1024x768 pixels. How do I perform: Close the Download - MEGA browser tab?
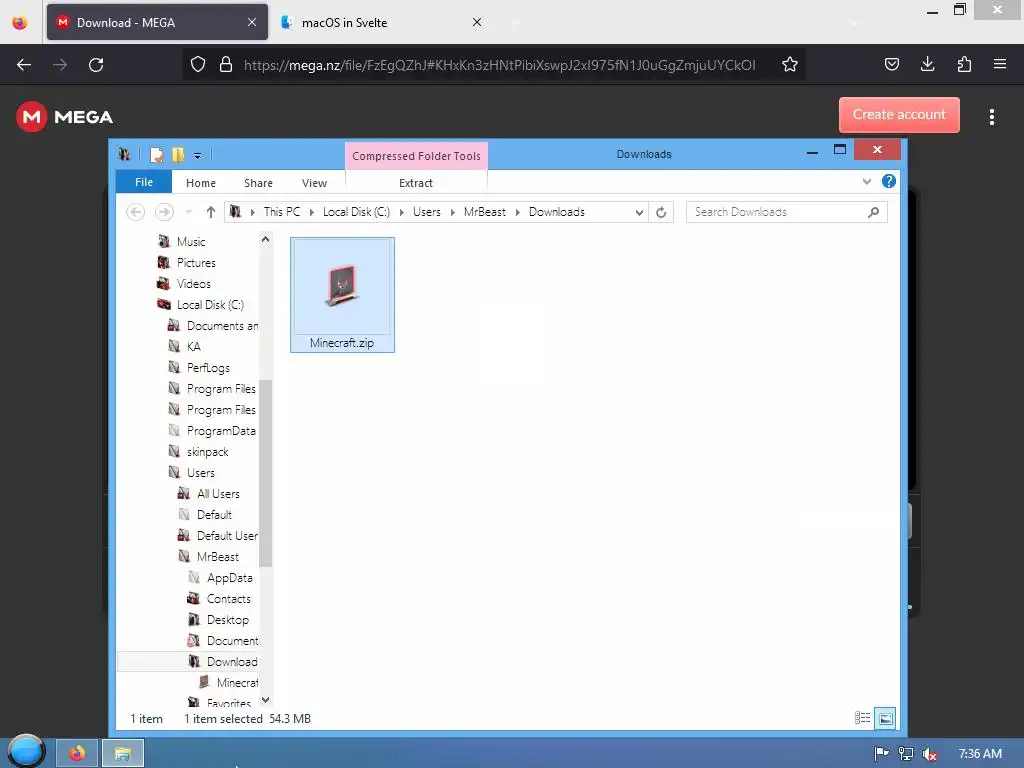coord(251,22)
